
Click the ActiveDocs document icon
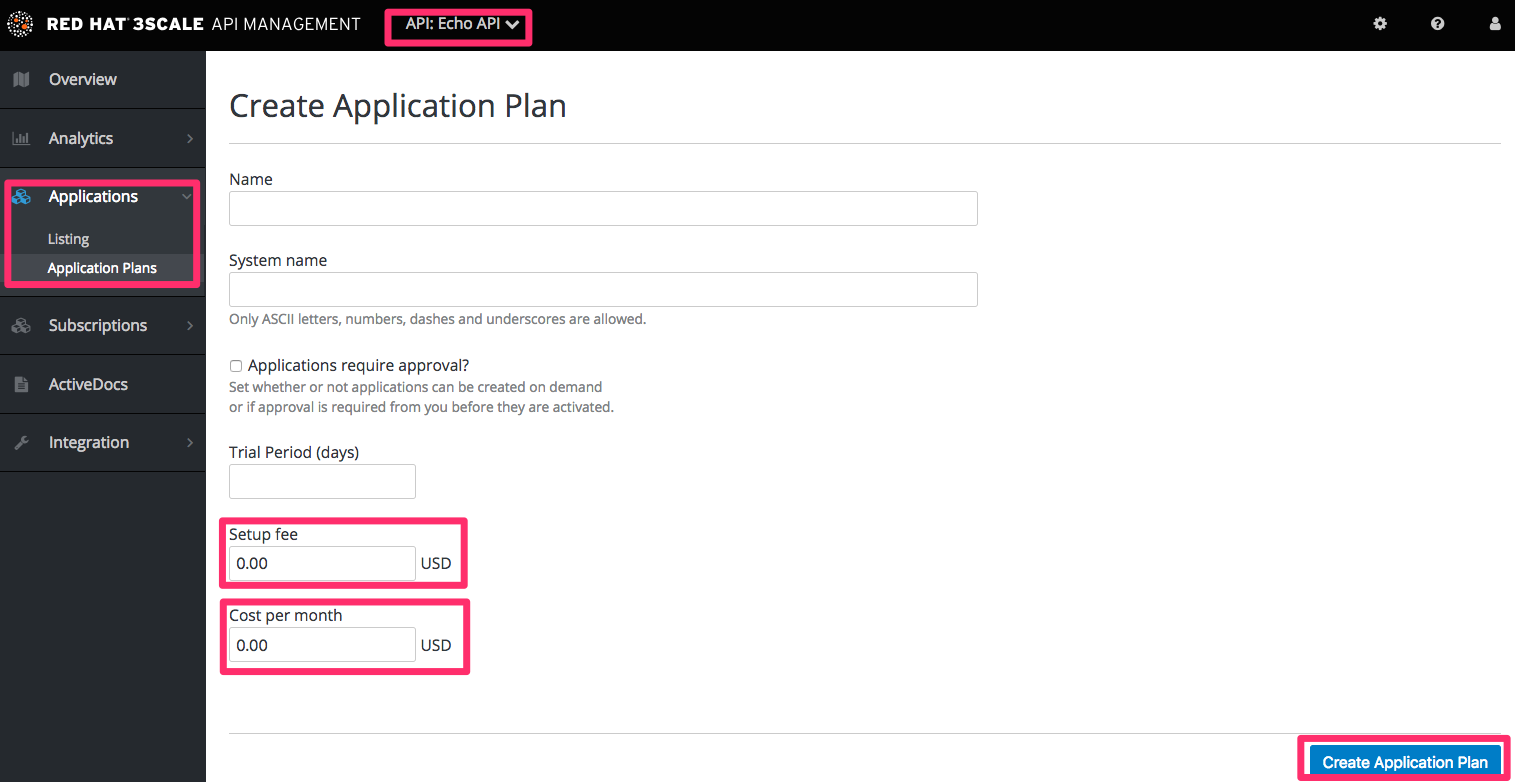(x=21, y=384)
